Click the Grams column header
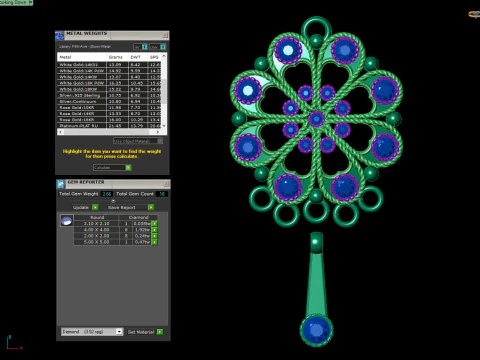Screen dimensions: 480x360 click(x=117, y=57)
